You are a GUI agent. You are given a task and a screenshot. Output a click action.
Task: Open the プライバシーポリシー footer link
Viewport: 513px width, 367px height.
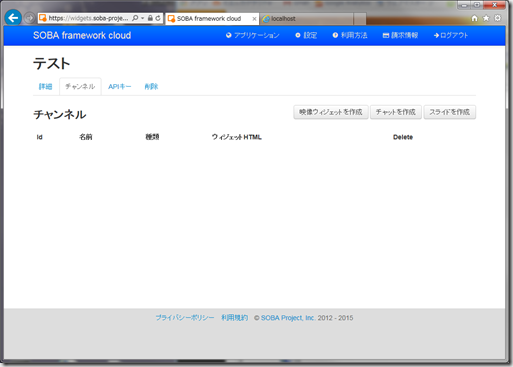pyautogui.click(x=185, y=318)
